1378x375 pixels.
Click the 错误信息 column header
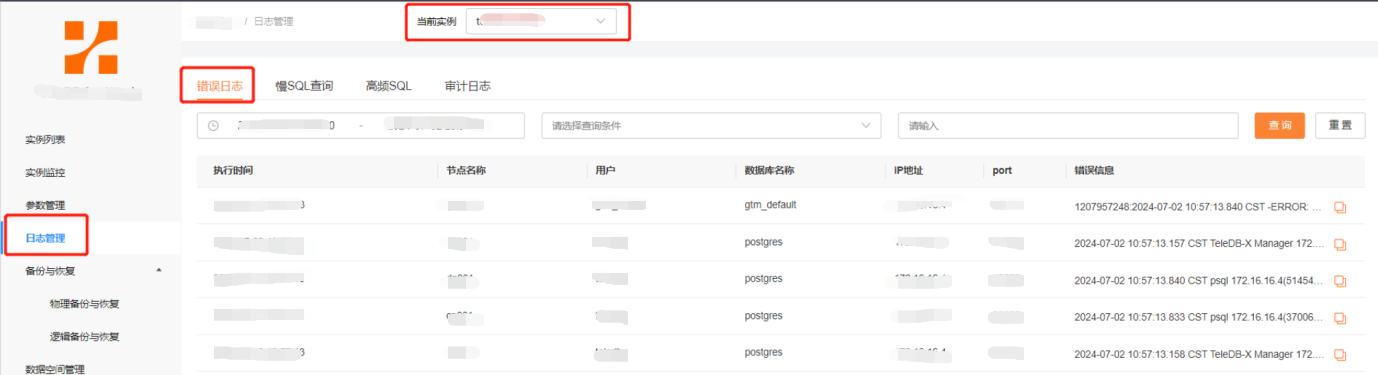[x=1094, y=171]
